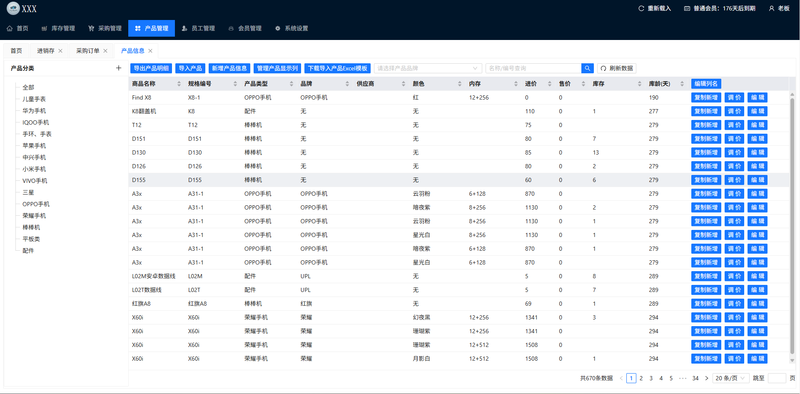This screenshot has height=394, width=800.
Task: Click next page arrow in pagination
Action: coord(706,378)
